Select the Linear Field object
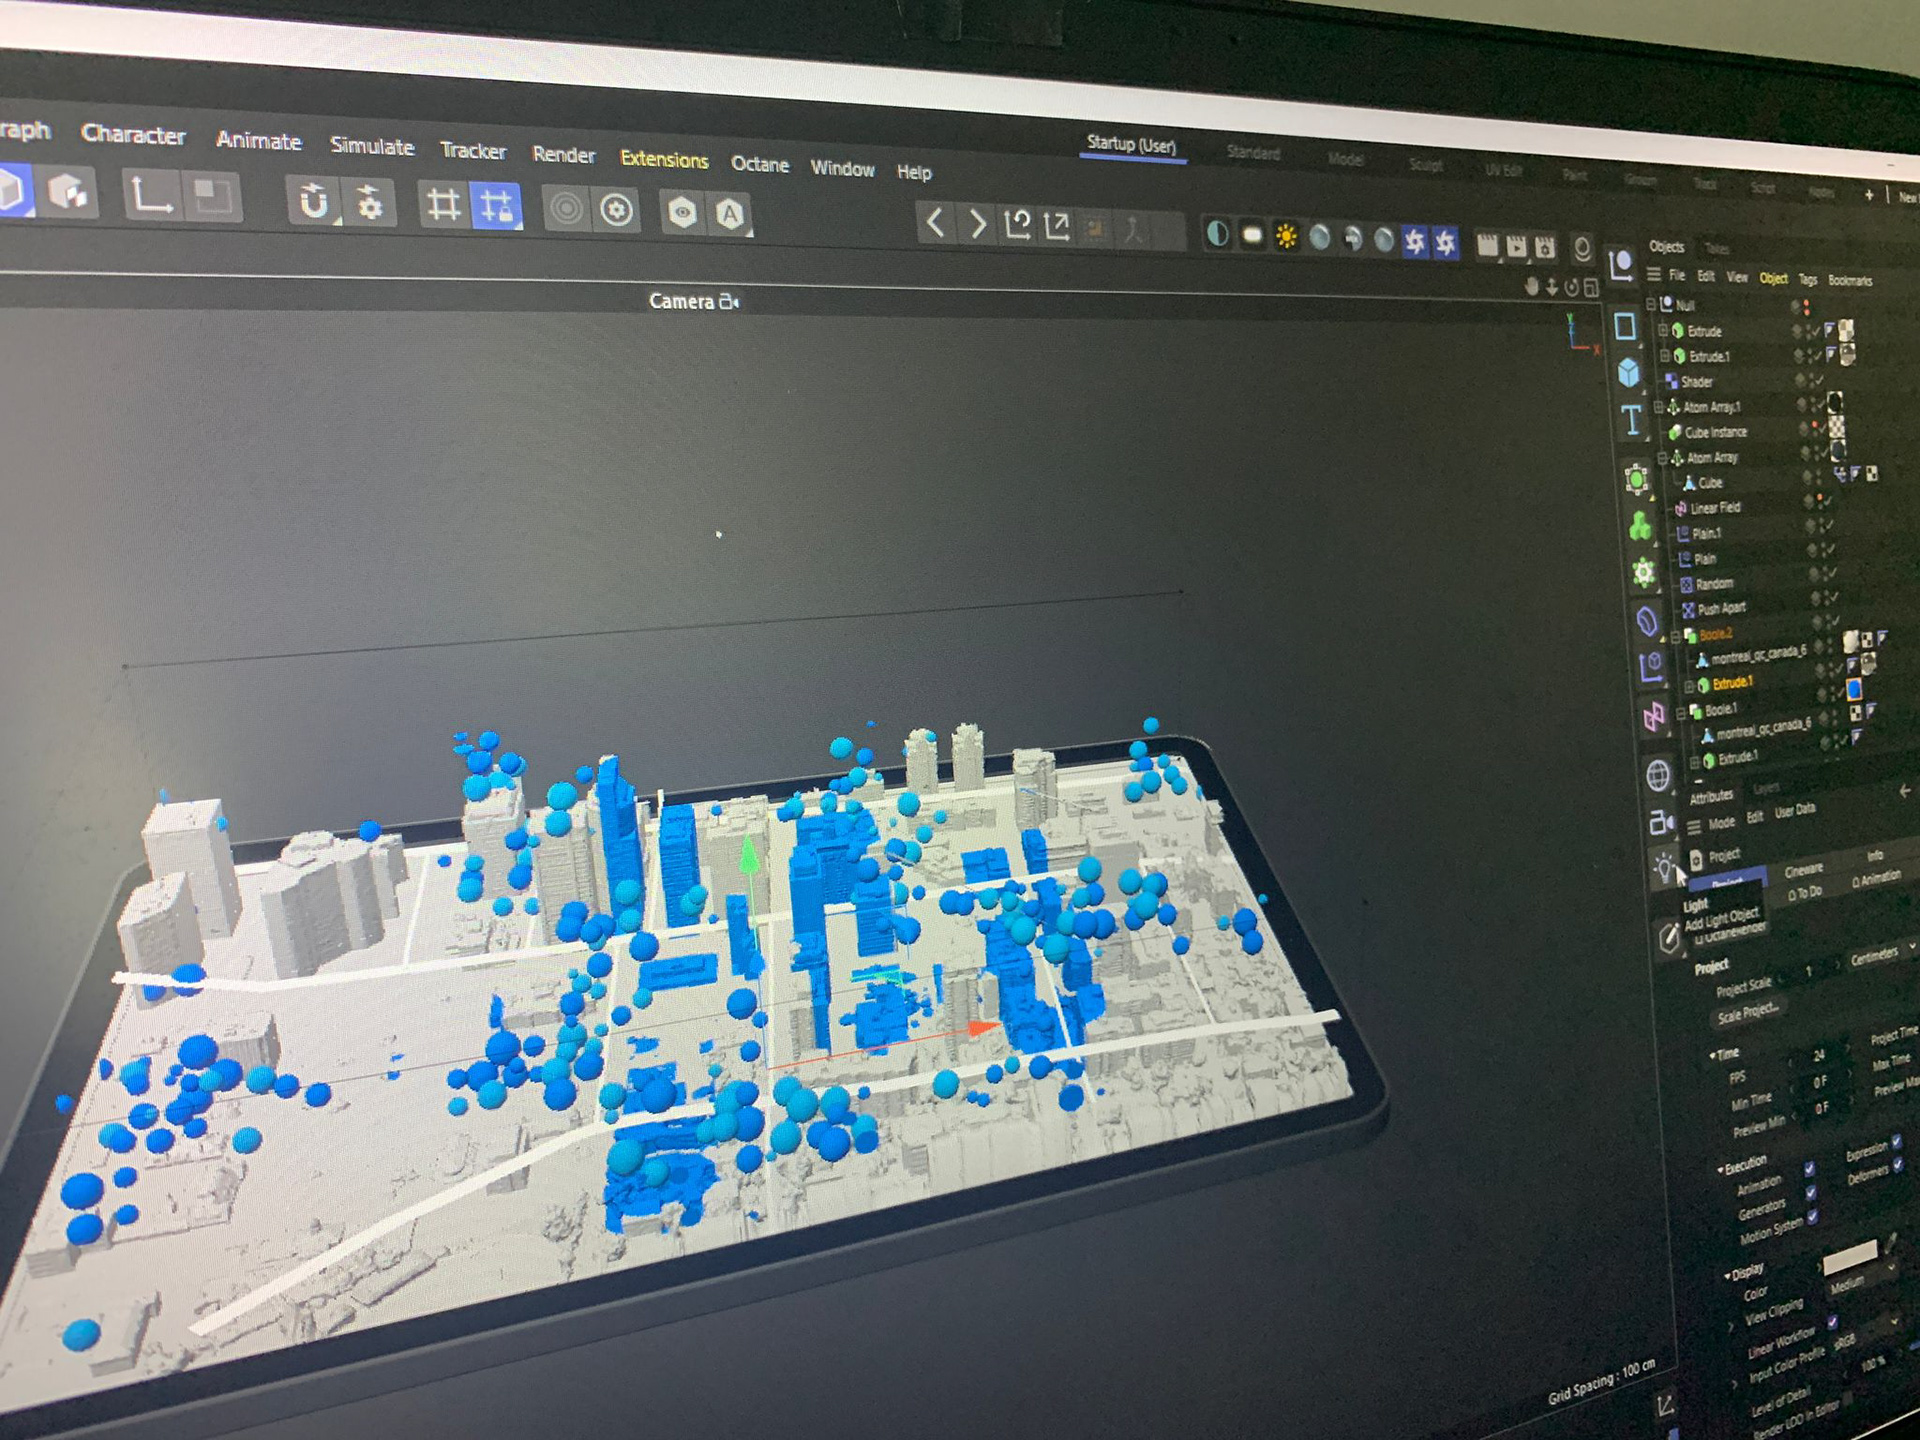Viewport: 1920px width, 1440px height. [x=1715, y=508]
